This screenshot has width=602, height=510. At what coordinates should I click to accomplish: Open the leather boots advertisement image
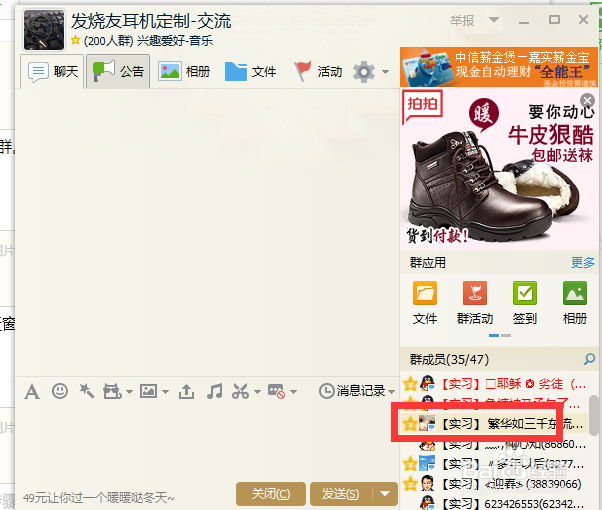[499, 169]
